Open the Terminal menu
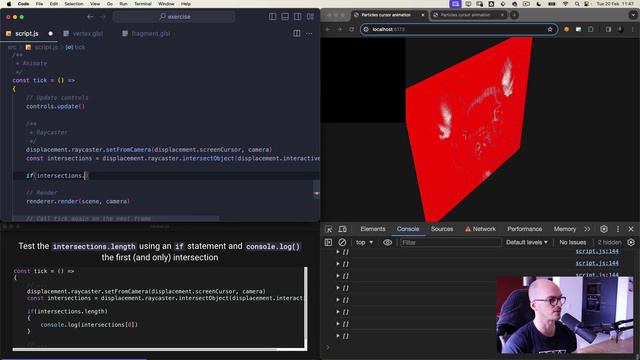This screenshot has width=640, height=360. 142,4
